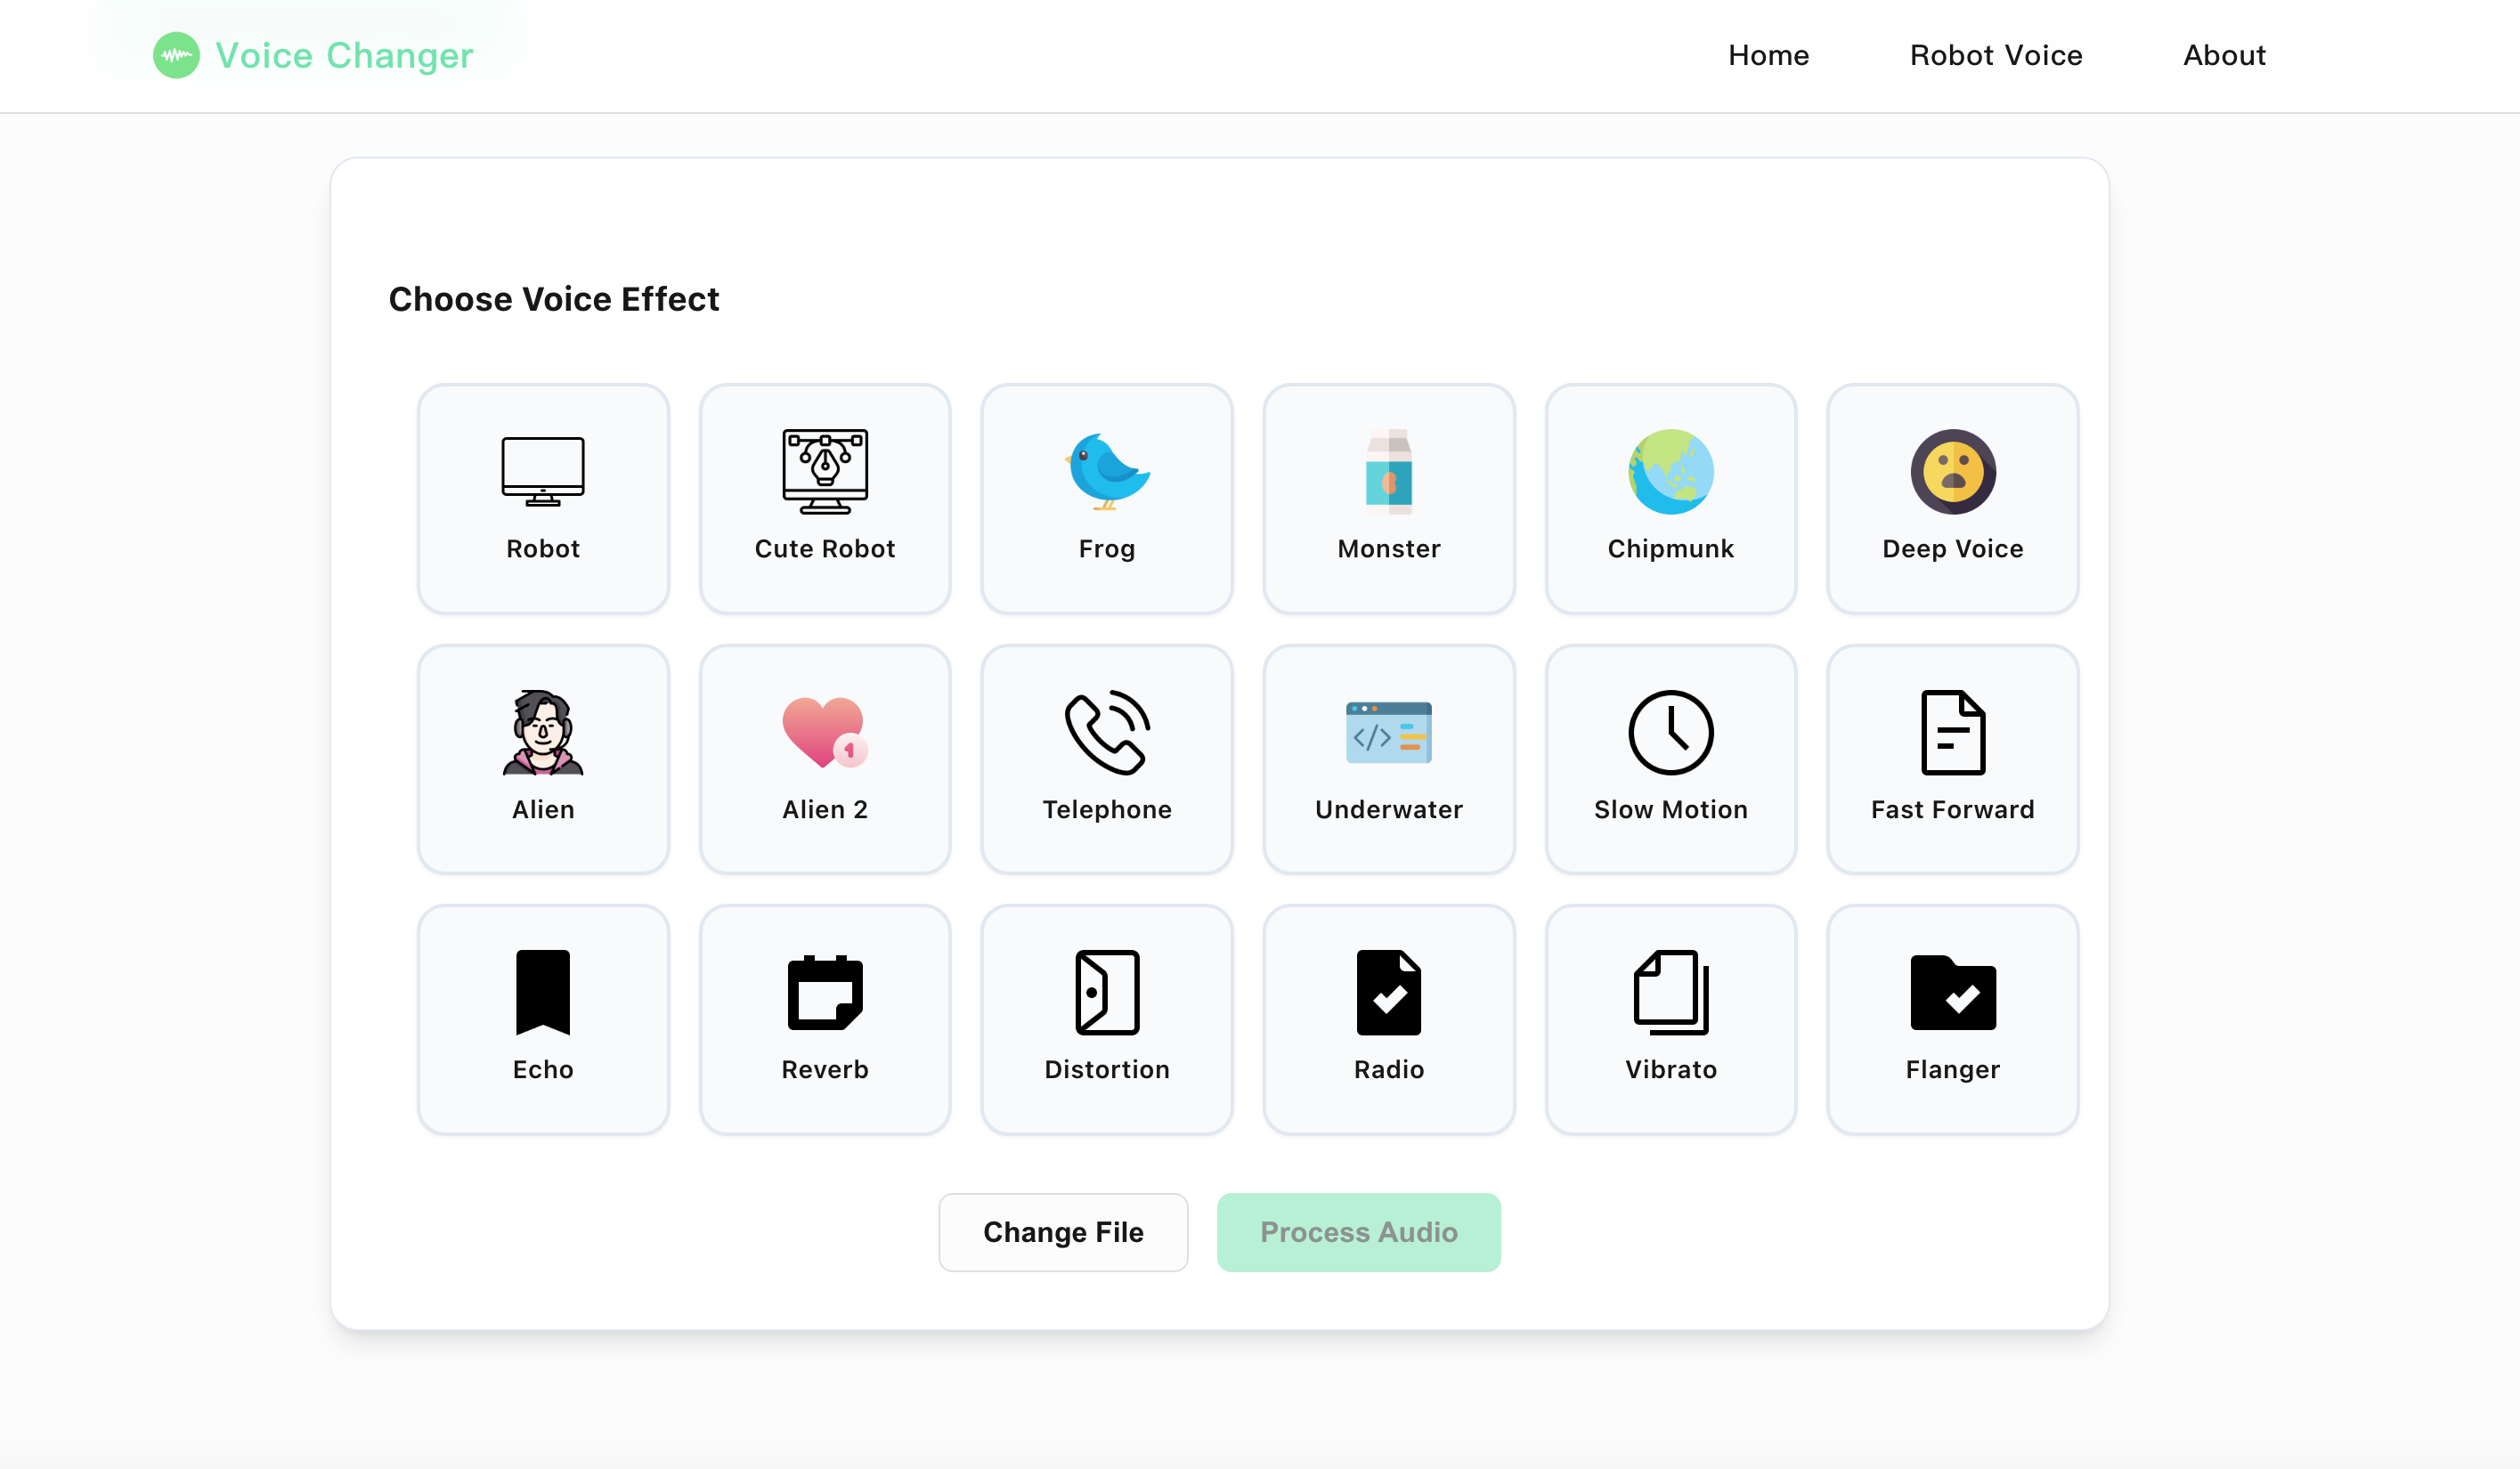Select the Telephone voice effect
This screenshot has width=2520, height=1469.
(1107, 760)
